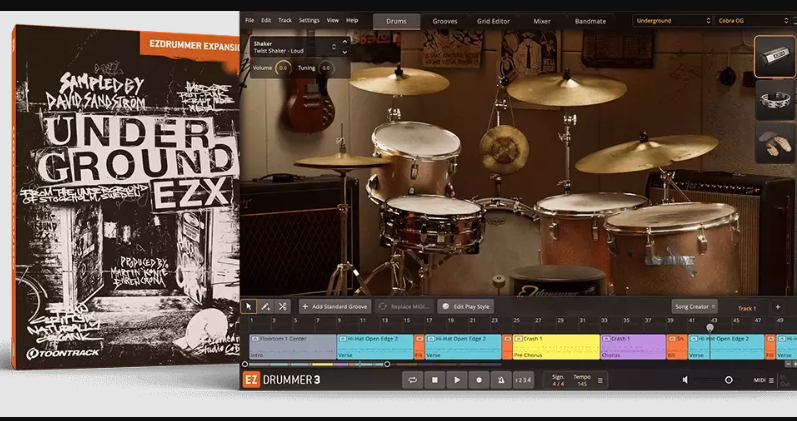Select the scissors cut tool
The width and height of the screenshot is (797, 421).
pyautogui.click(x=282, y=307)
